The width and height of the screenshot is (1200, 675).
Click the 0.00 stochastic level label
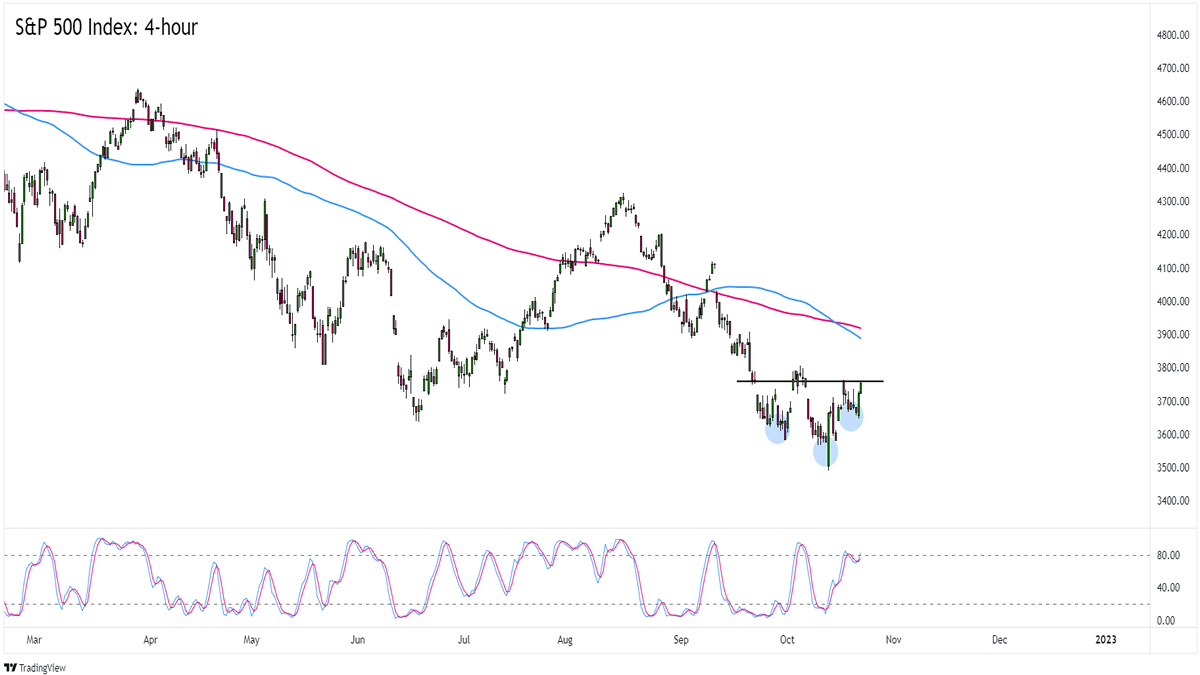(x=1164, y=621)
